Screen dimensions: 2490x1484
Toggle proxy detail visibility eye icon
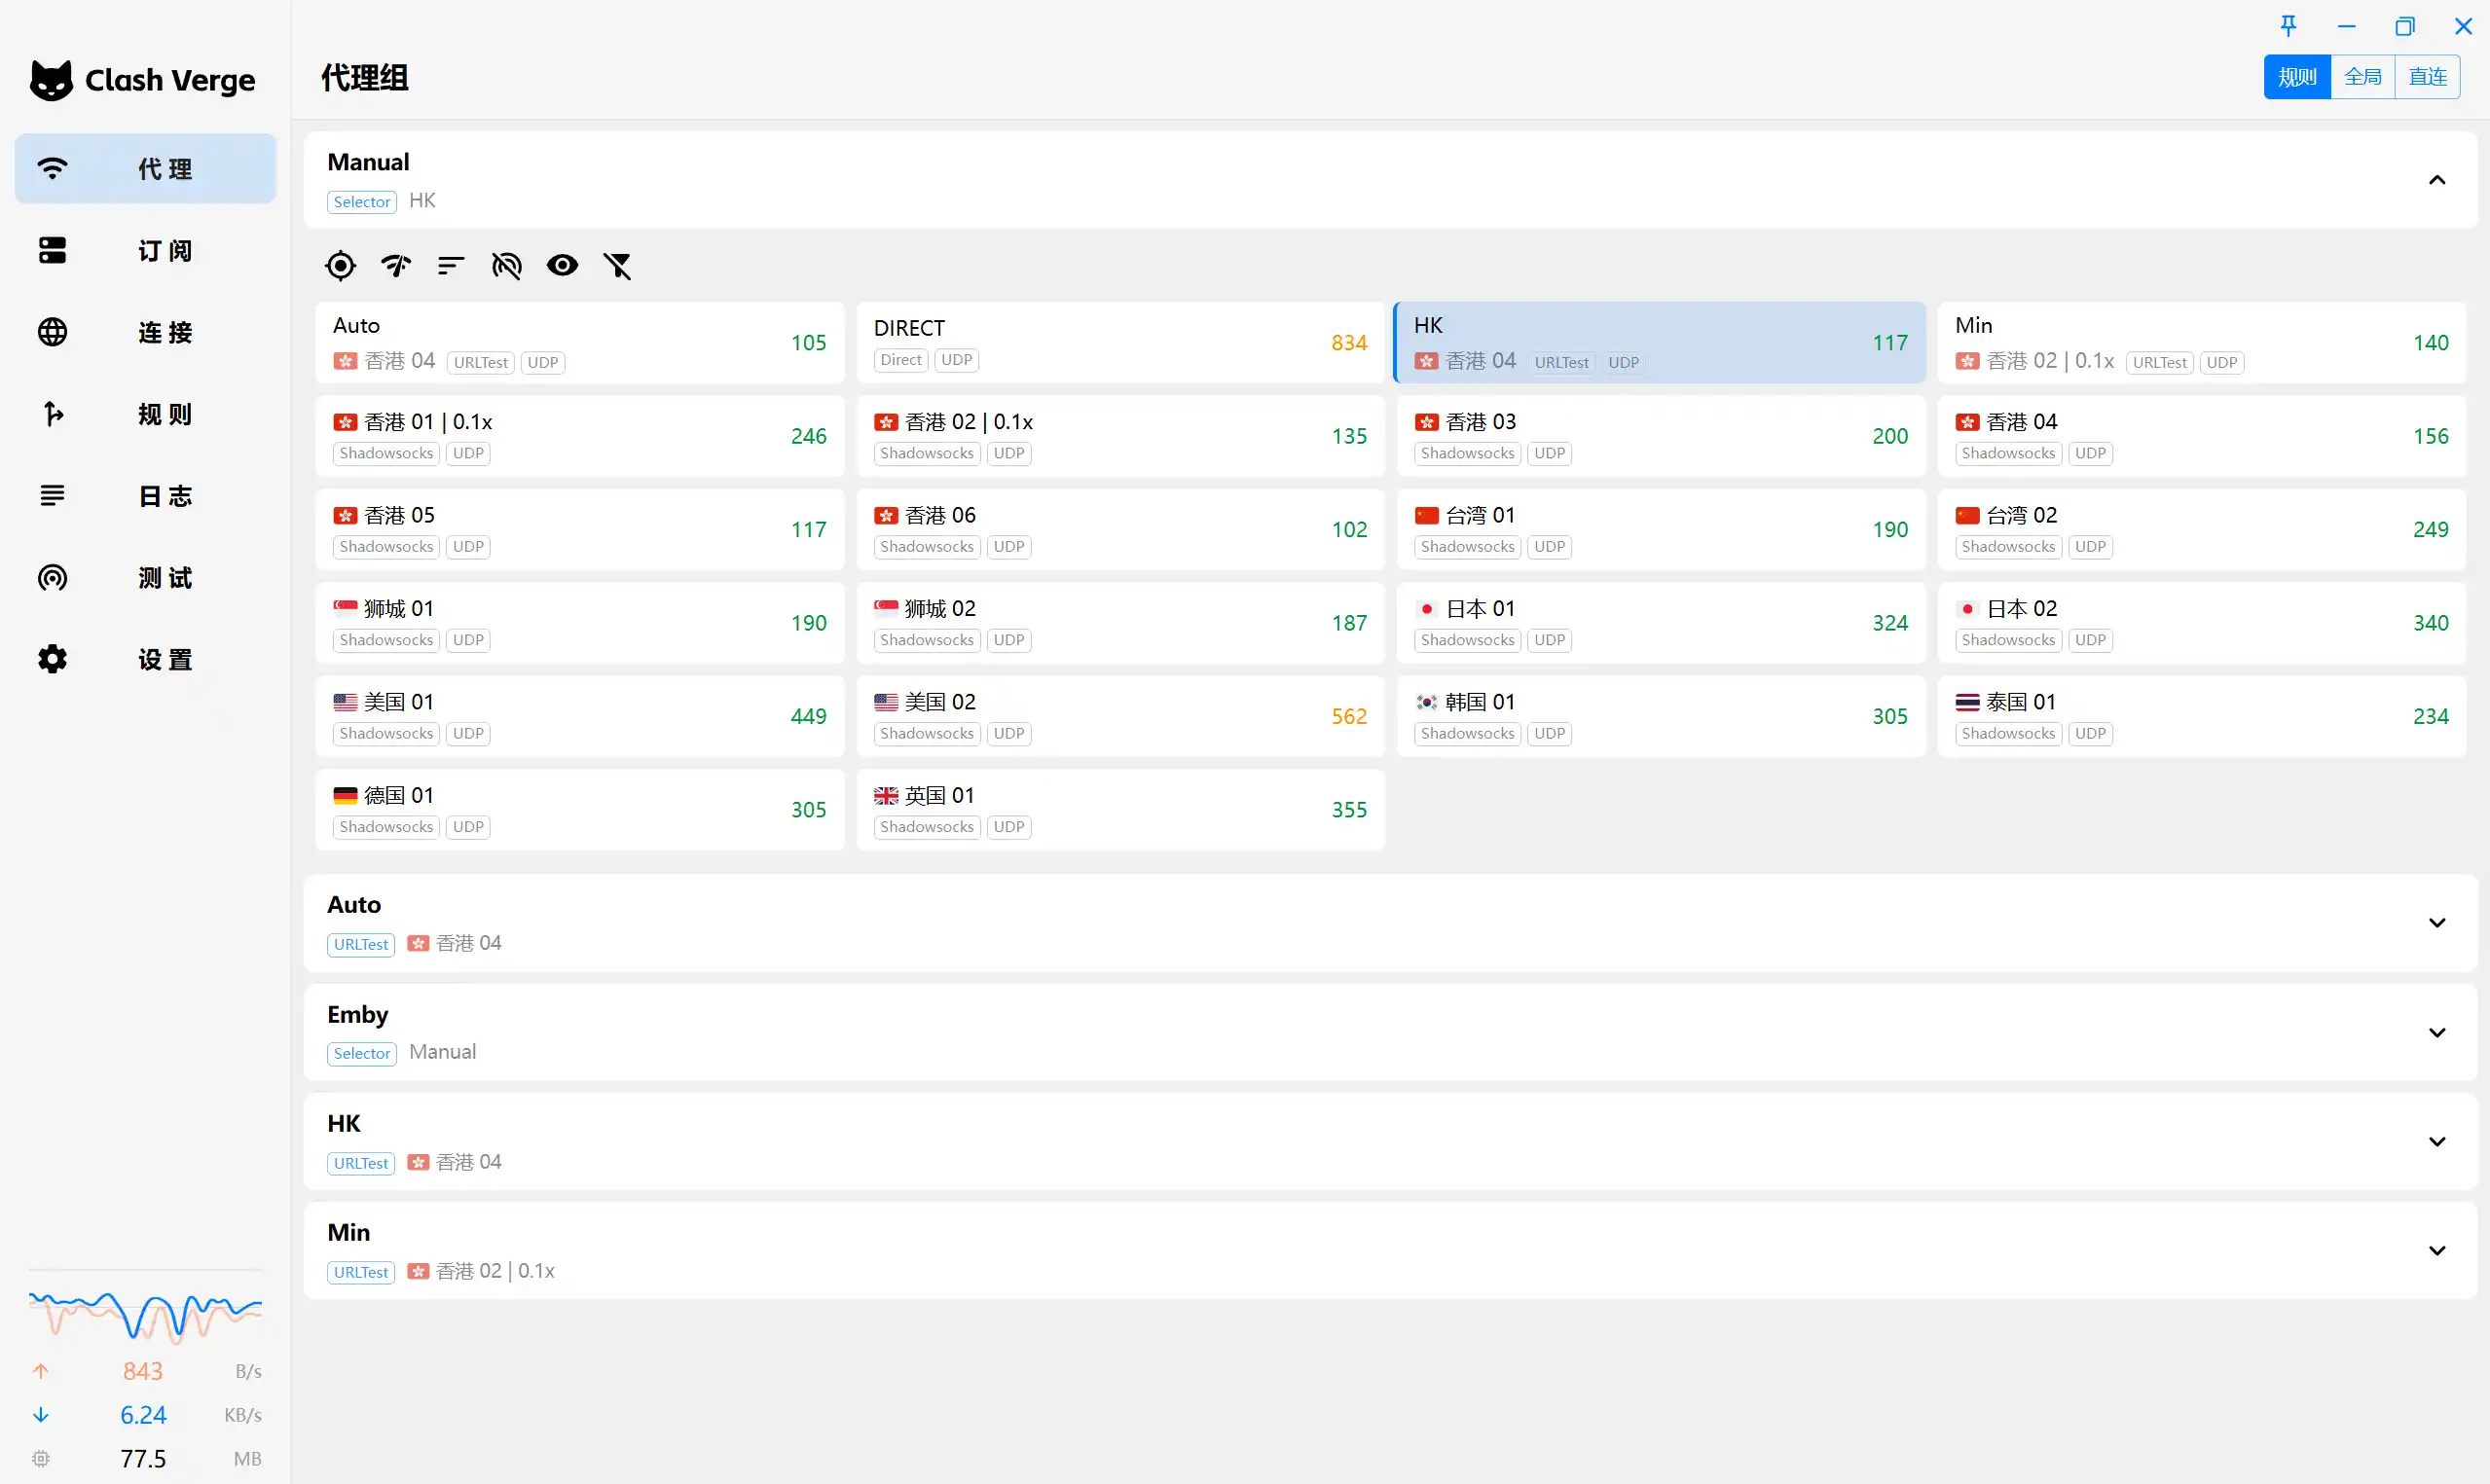coord(562,265)
